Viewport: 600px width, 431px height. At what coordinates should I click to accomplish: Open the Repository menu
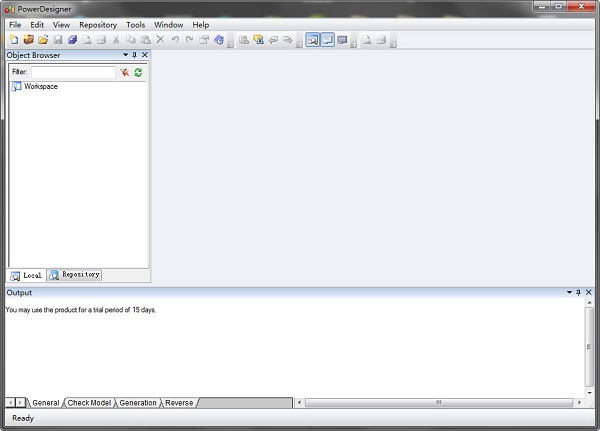tap(98, 25)
